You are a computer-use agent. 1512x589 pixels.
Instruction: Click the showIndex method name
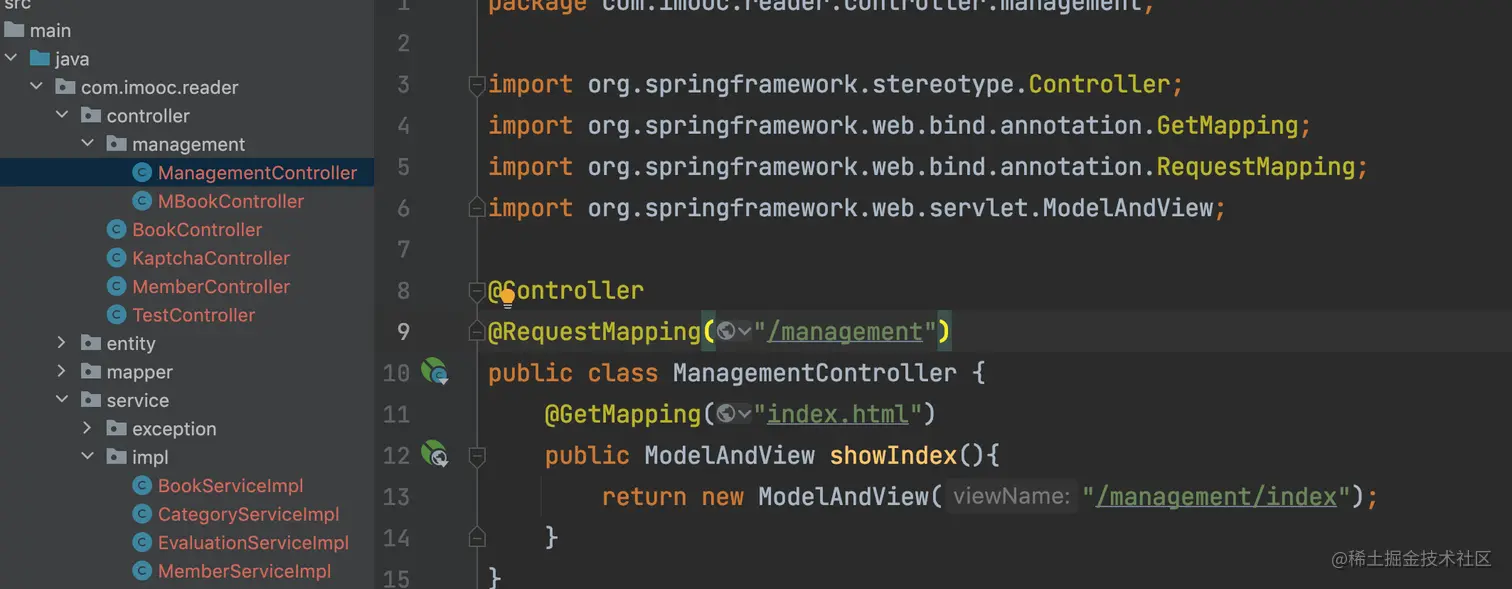click(894, 456)
